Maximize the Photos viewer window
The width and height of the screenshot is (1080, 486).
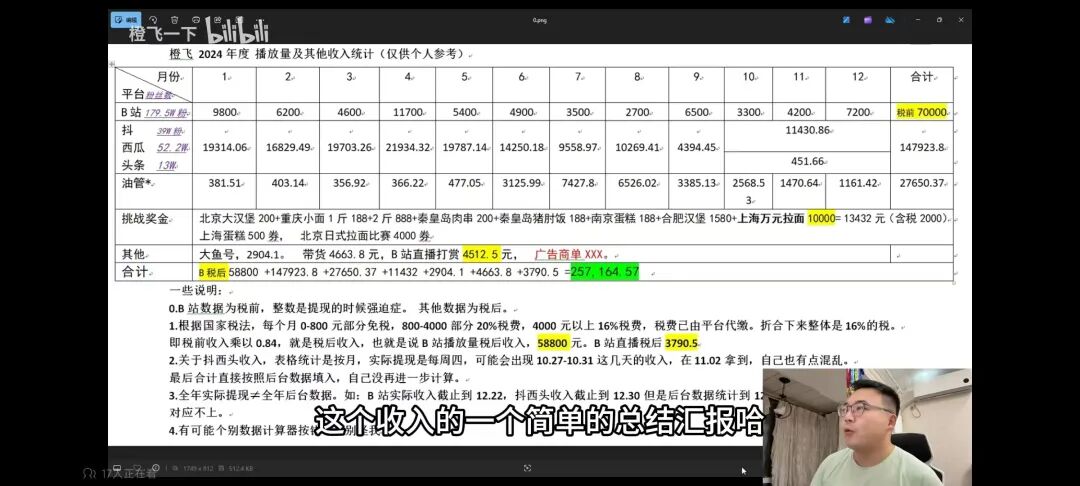tap(939, 20)
